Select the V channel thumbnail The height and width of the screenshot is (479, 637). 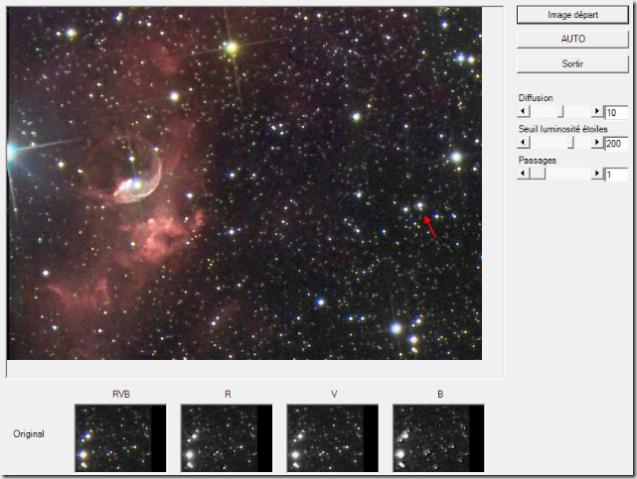[333, 438]
